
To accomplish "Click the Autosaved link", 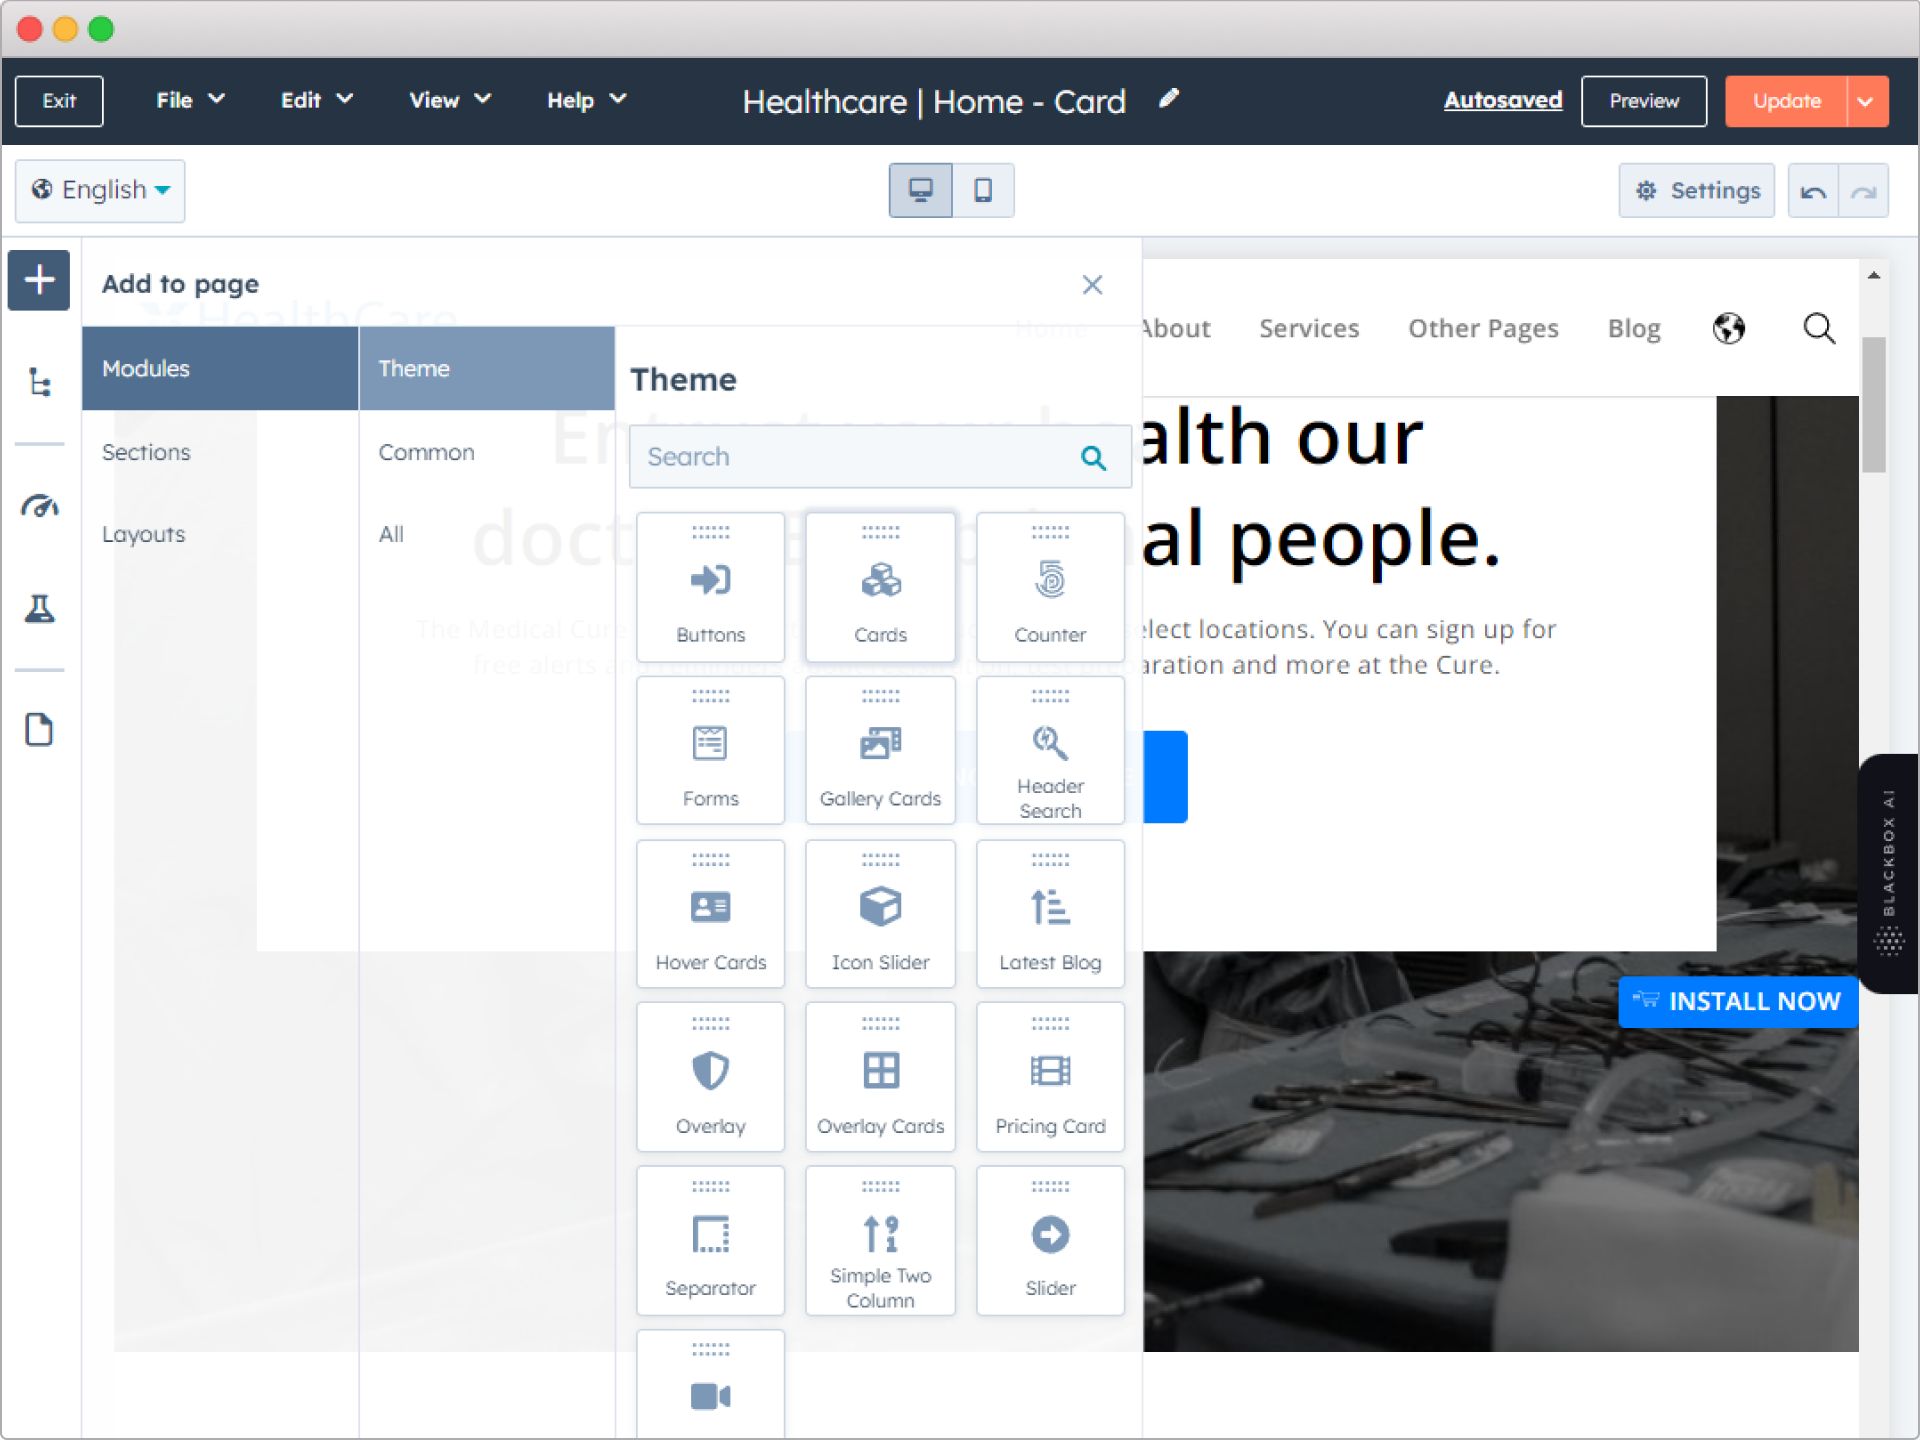I will pos(1502,100).
